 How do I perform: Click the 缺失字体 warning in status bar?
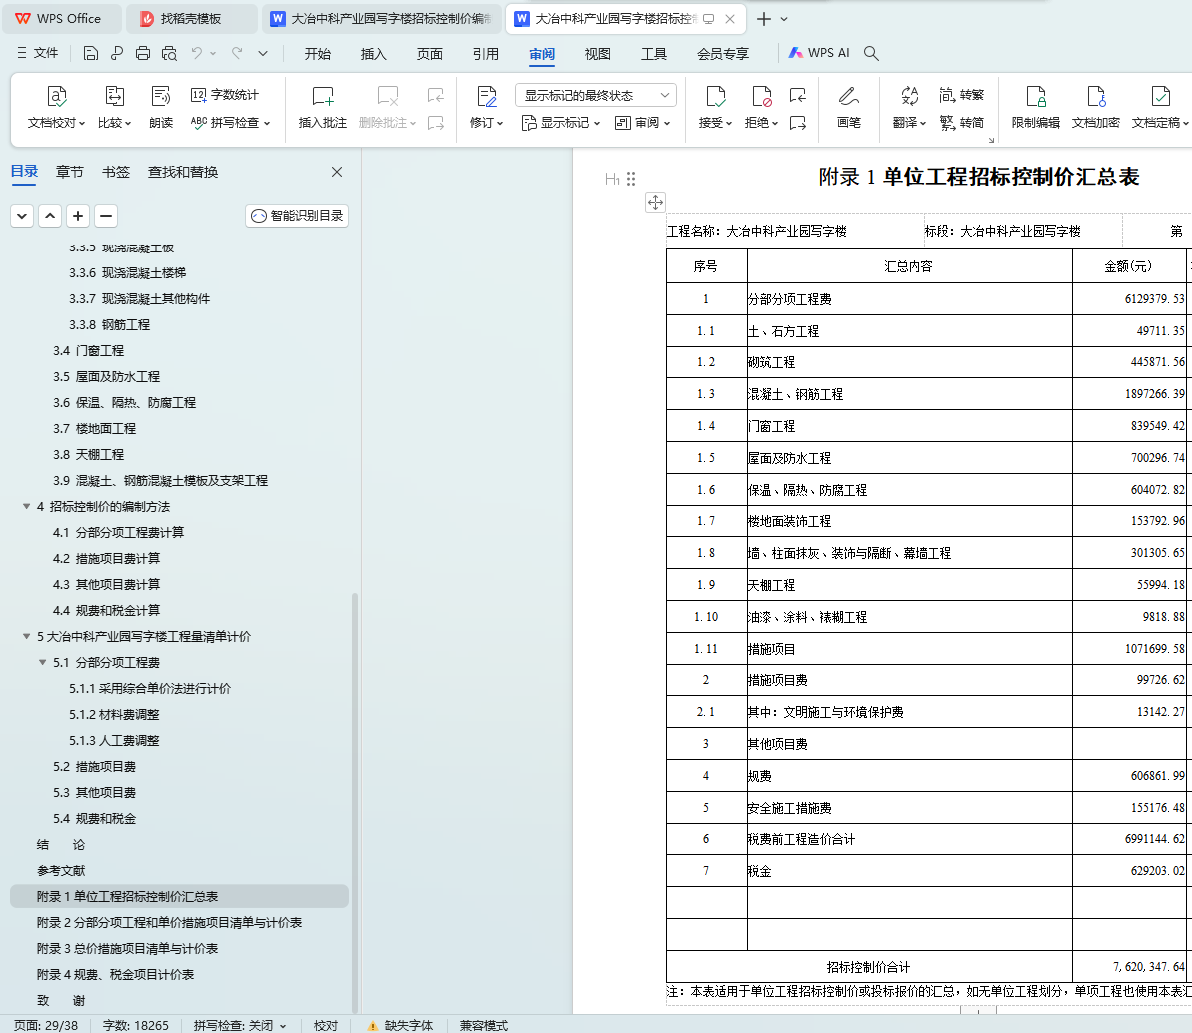(x=401, y=1025)
